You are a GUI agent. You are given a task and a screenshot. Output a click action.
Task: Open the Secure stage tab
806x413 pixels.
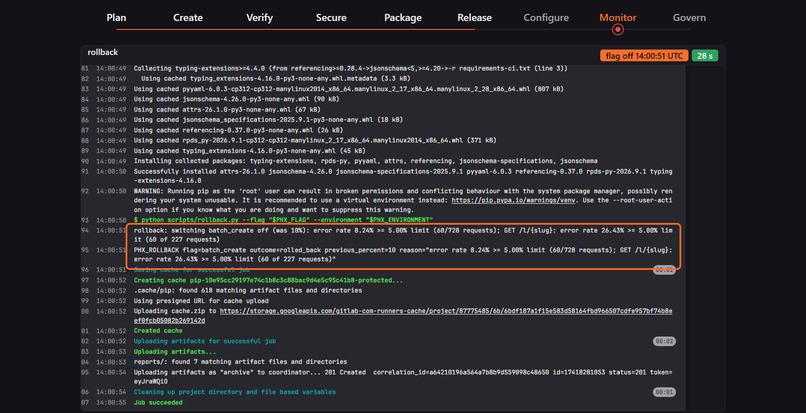click(x=331, y=17)
